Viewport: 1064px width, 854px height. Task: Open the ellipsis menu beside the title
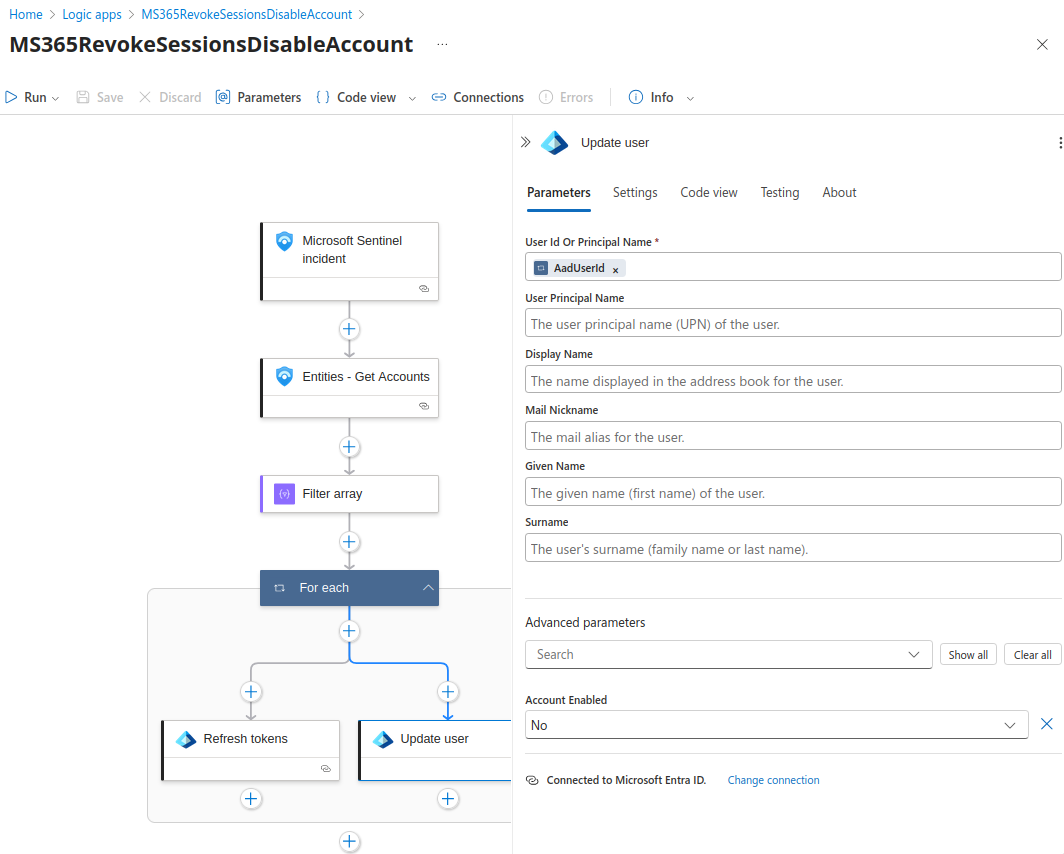click(x=442, y=44)
